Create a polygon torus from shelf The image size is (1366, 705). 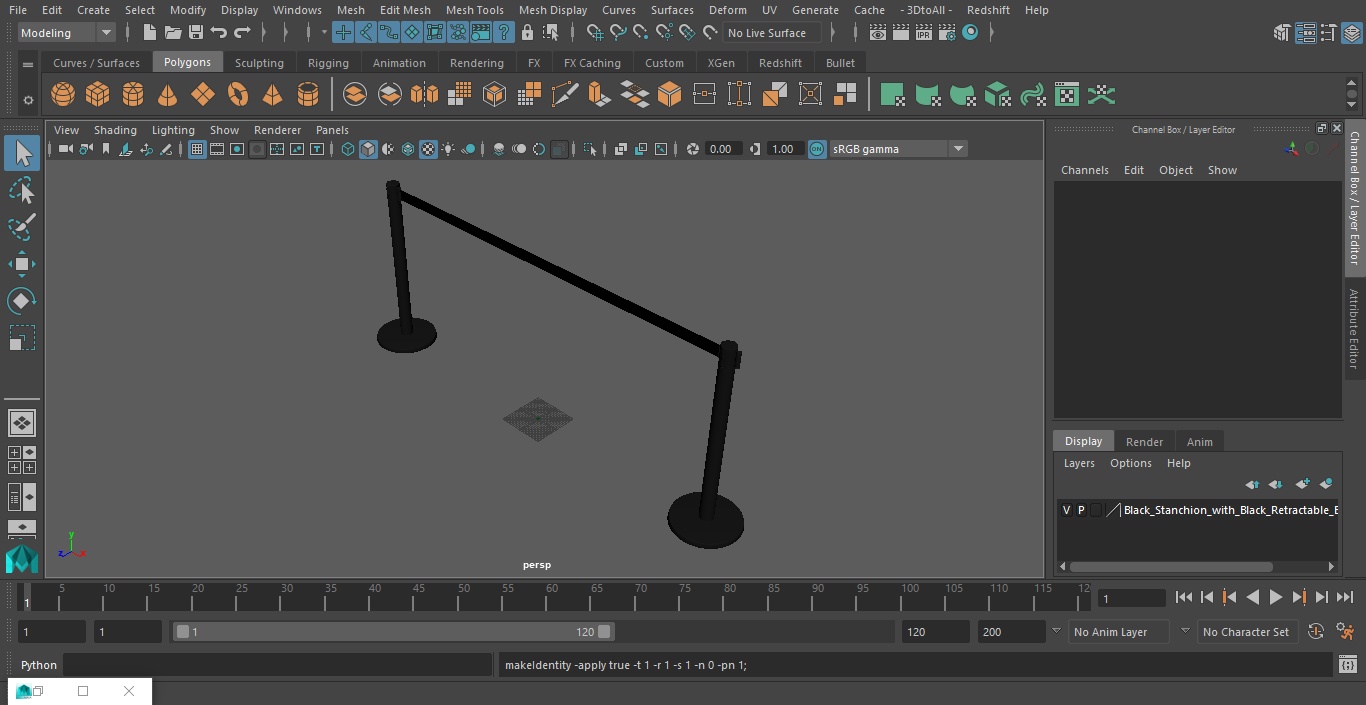(238, 95)
